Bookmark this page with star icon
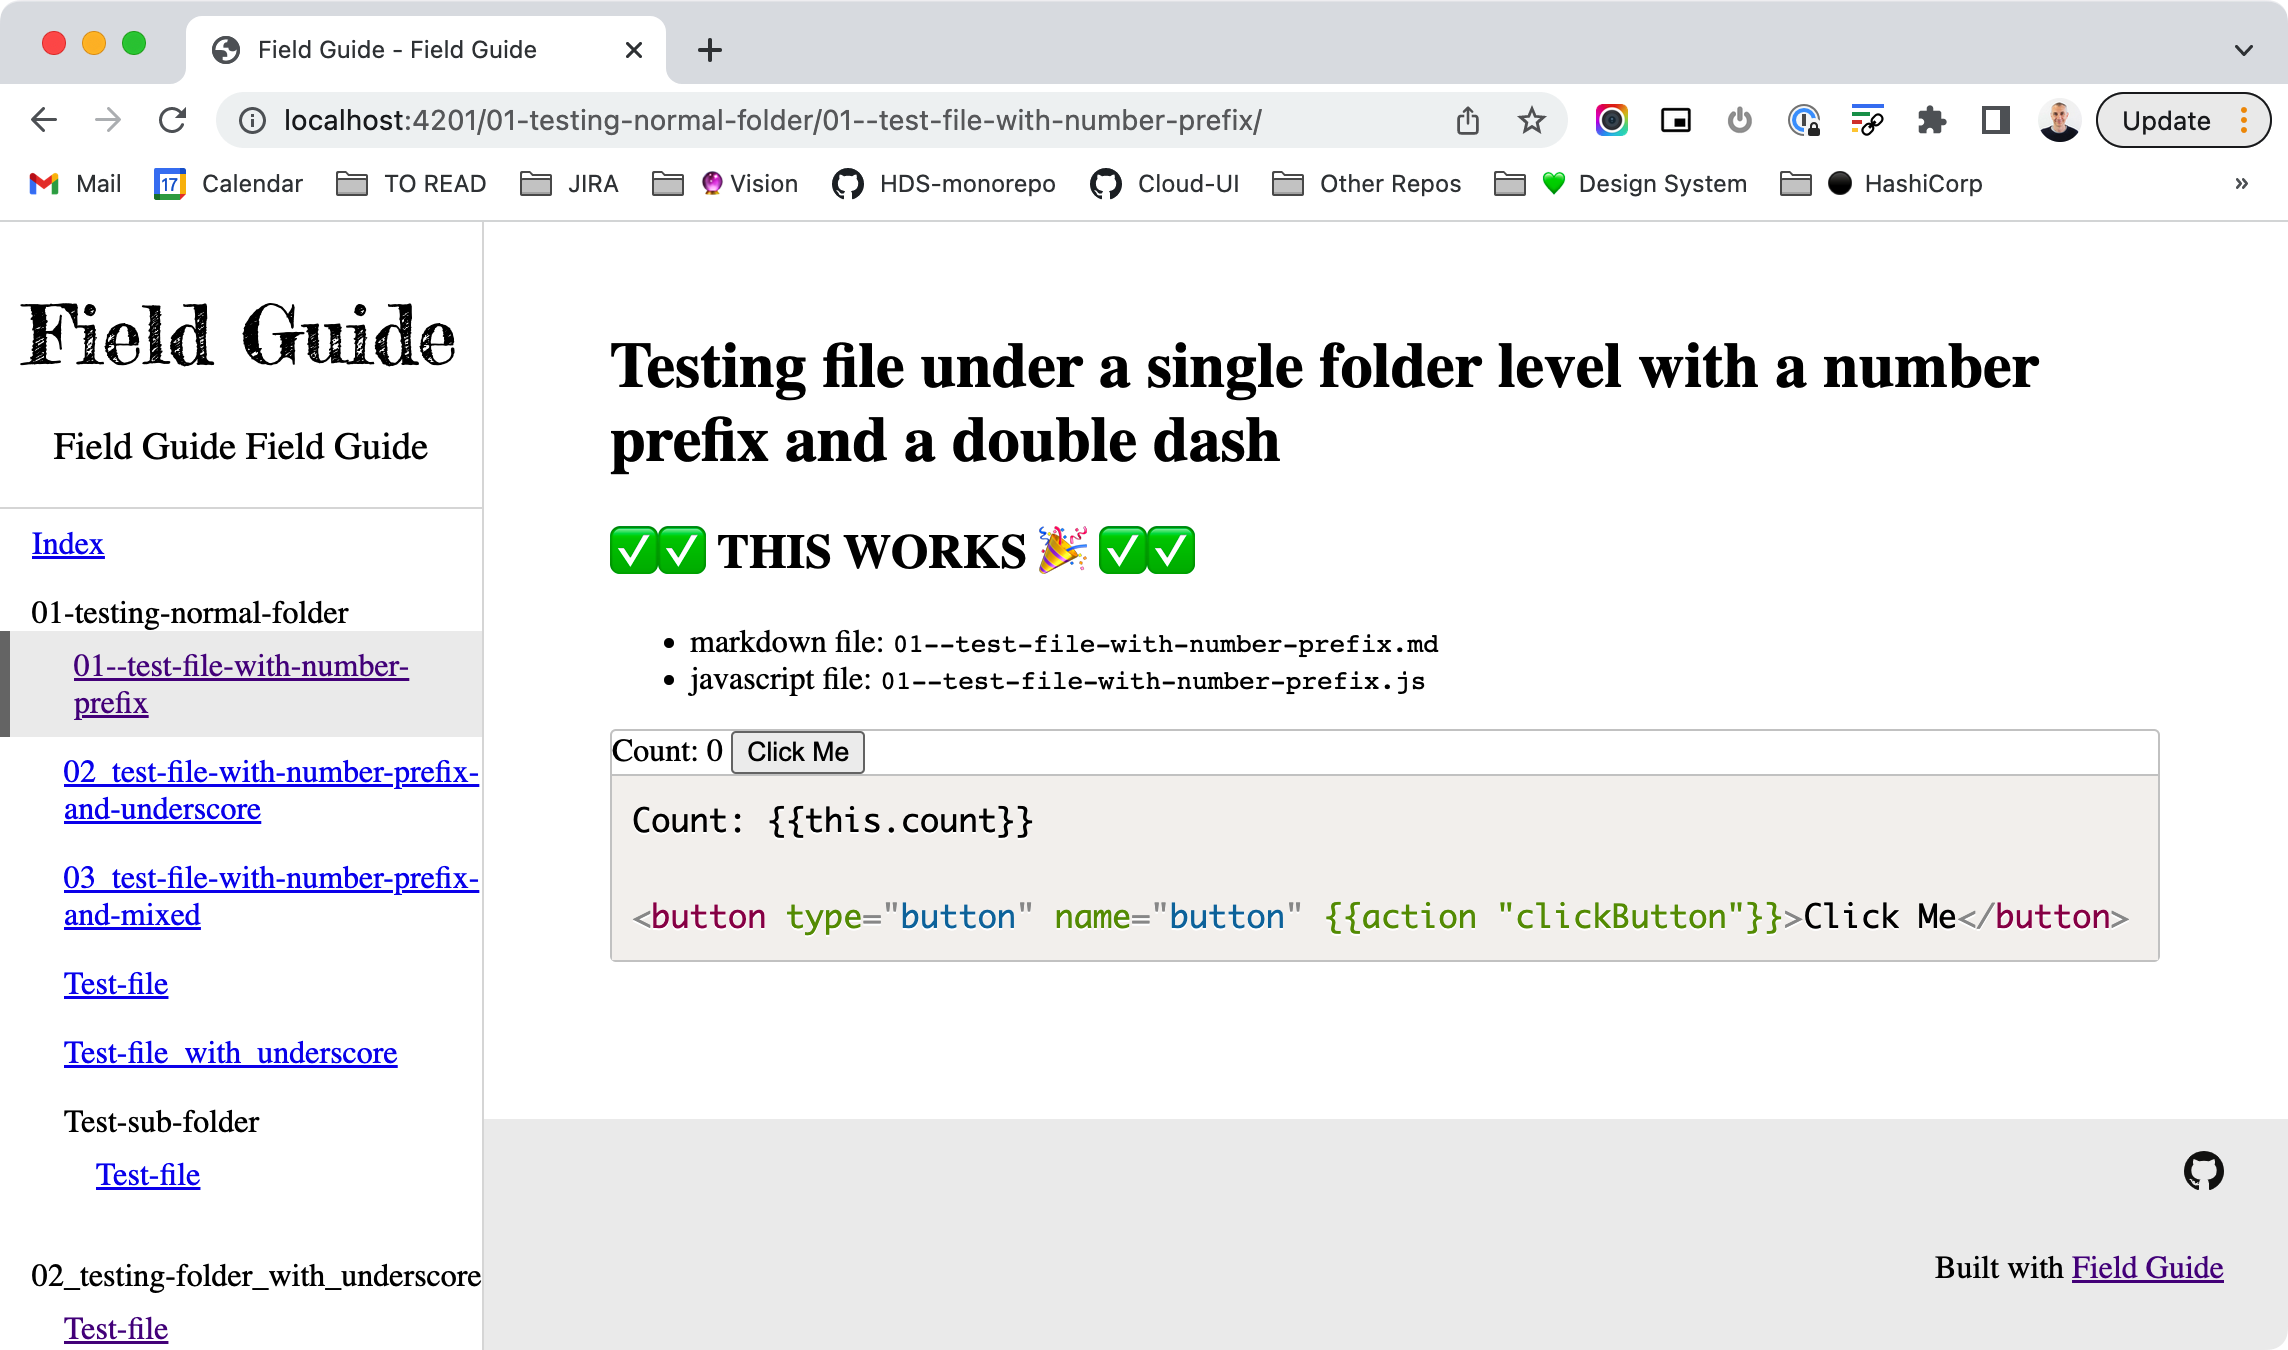 pyautogui.click(x=1531, y=121)
